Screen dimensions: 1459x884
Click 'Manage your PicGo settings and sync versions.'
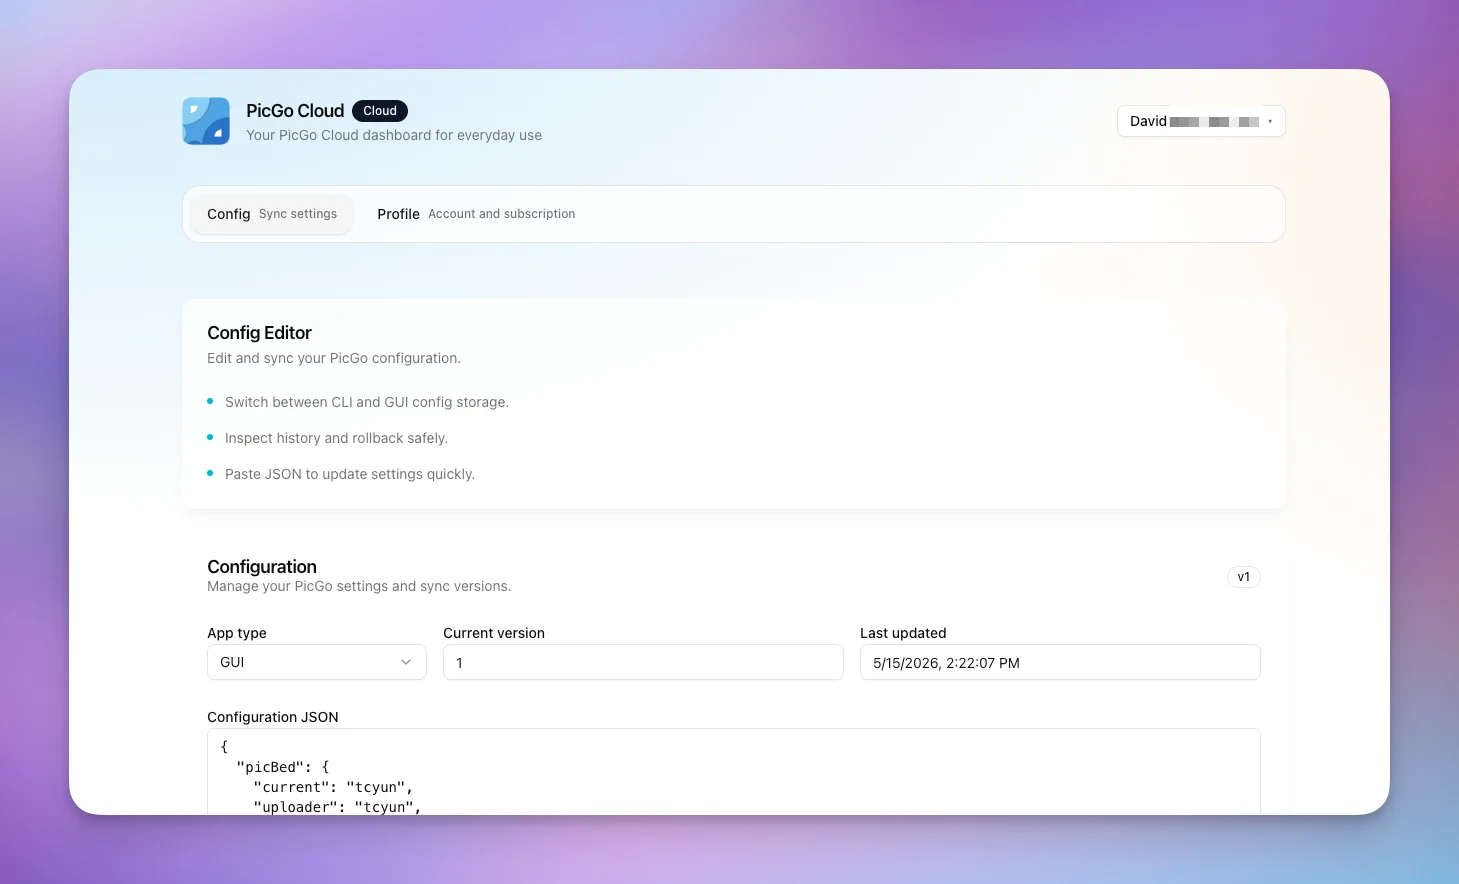point(359,586)
